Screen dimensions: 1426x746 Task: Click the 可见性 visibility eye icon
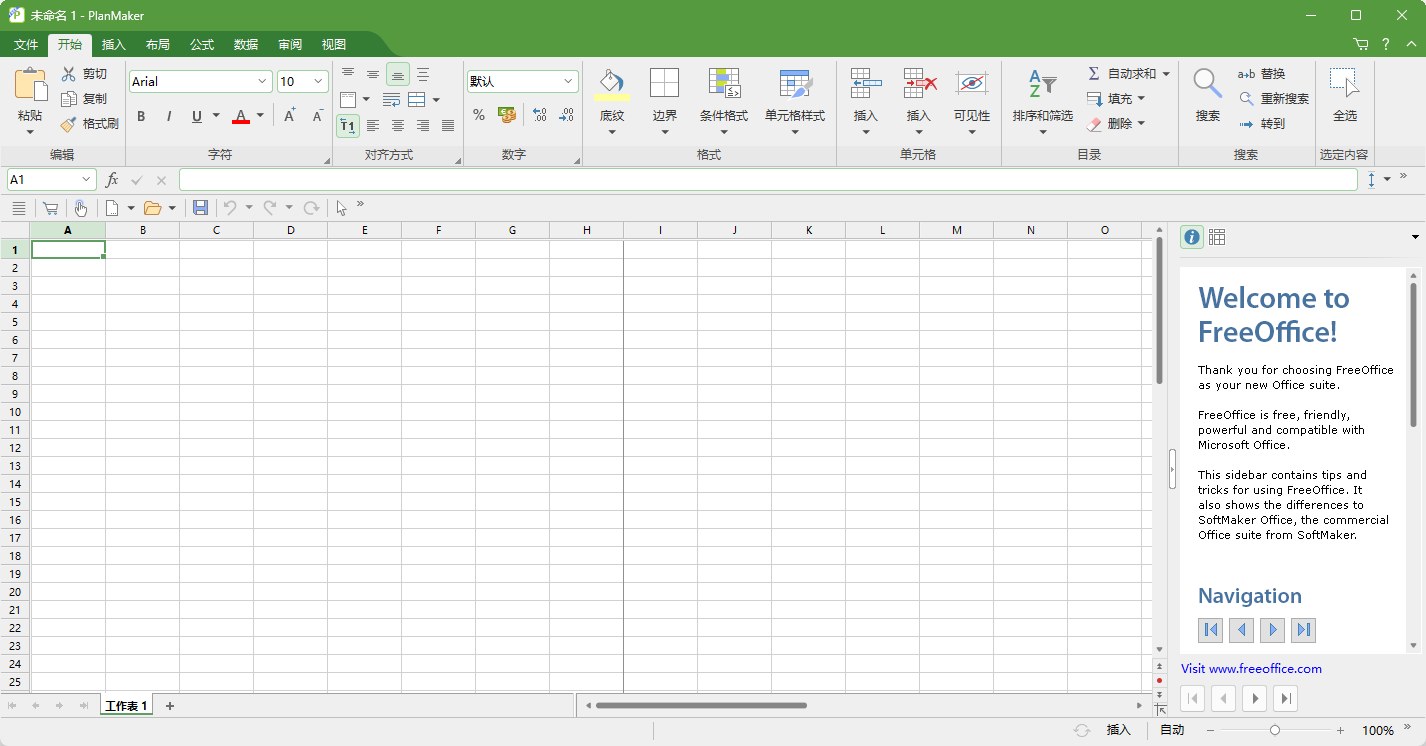click(971, 83)
